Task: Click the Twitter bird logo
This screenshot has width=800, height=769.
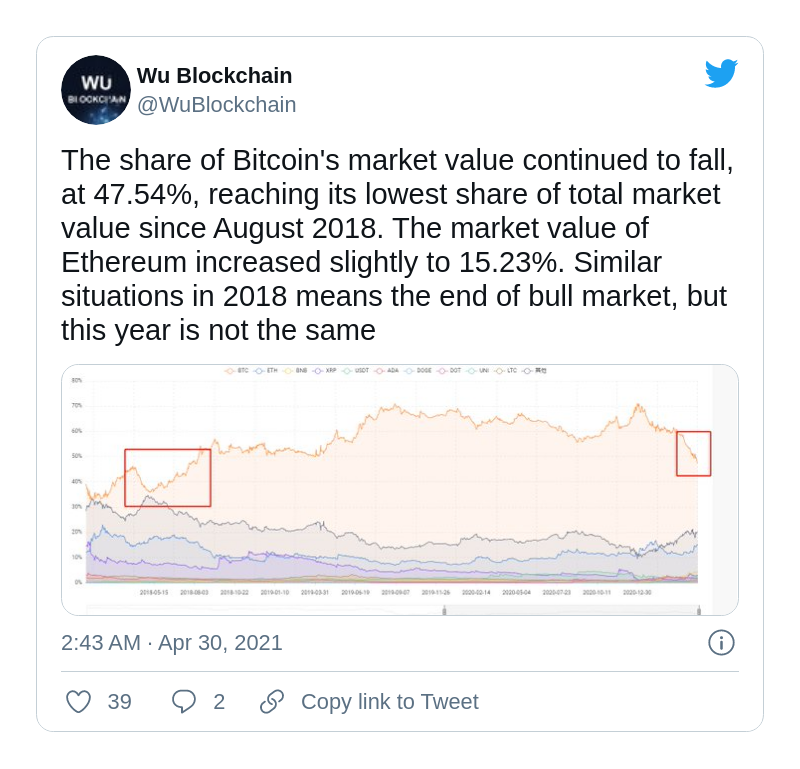Action: (x=721, y=72)
